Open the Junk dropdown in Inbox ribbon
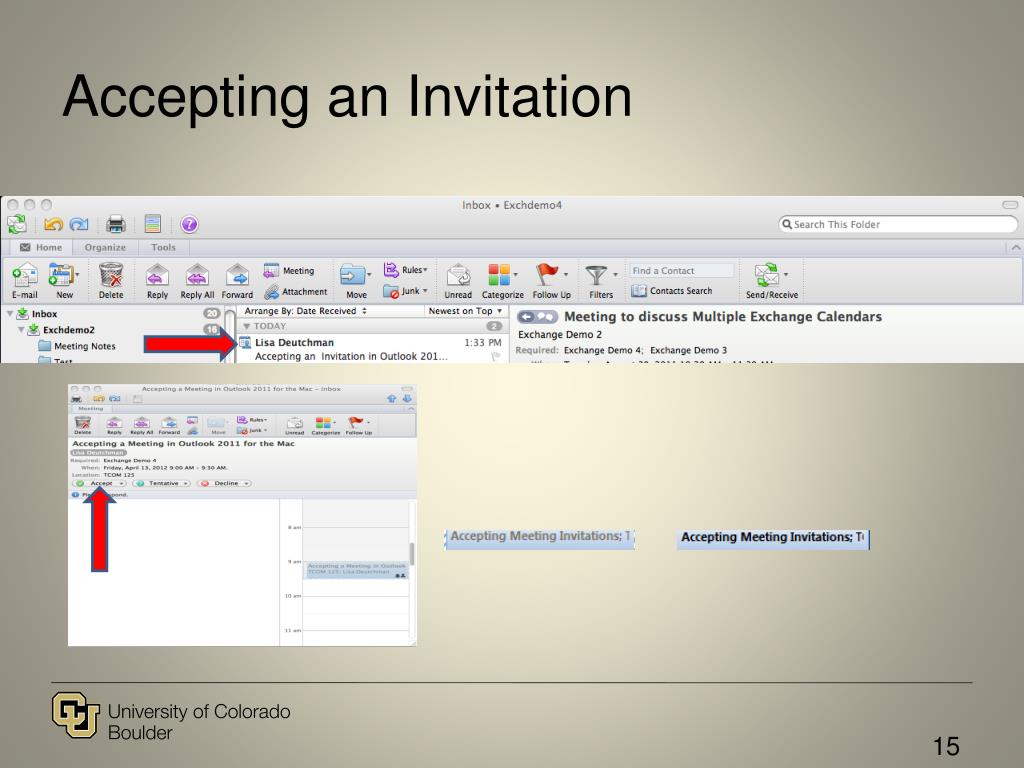Screen dimensions: 1024x768 tap(425, 291)
